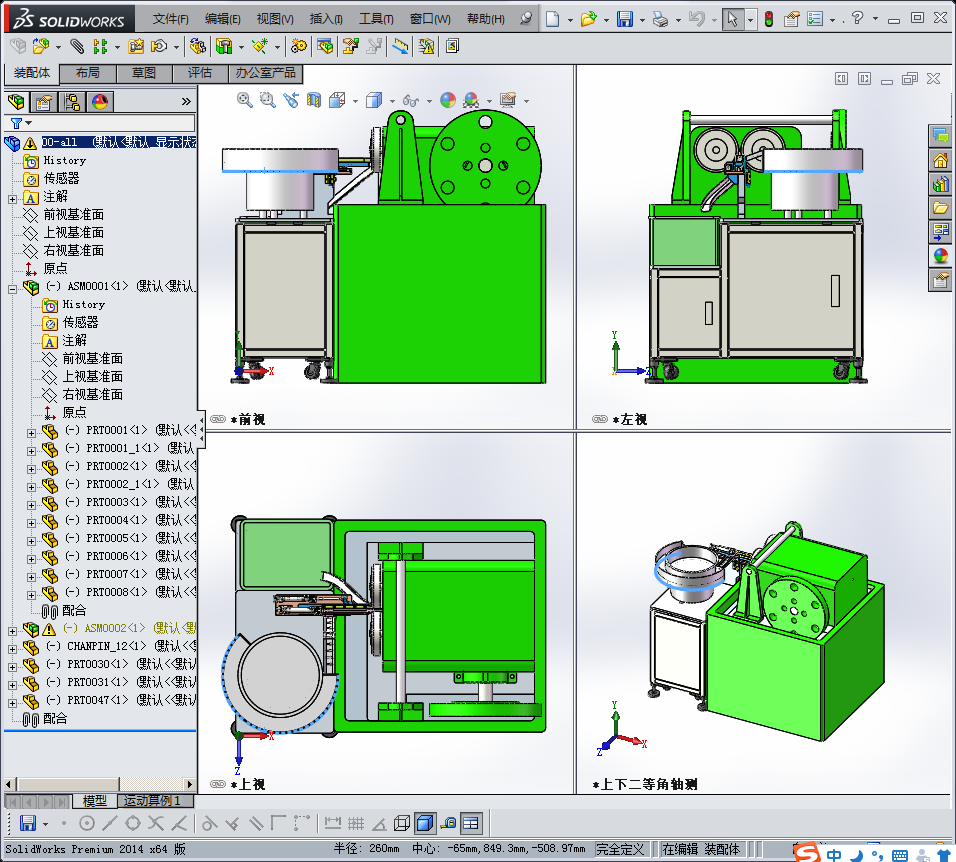Open the 窗口(W) menu
Viewport: 956px width, 862px height.
tap(430, 19)
